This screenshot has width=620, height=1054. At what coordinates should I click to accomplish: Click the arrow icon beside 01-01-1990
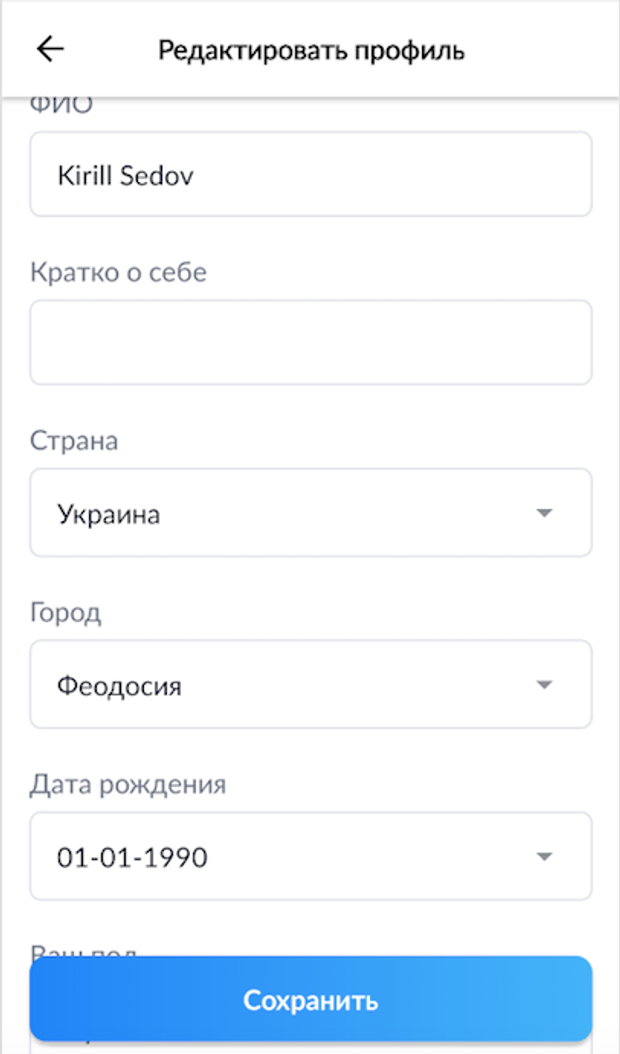(544, 857)
